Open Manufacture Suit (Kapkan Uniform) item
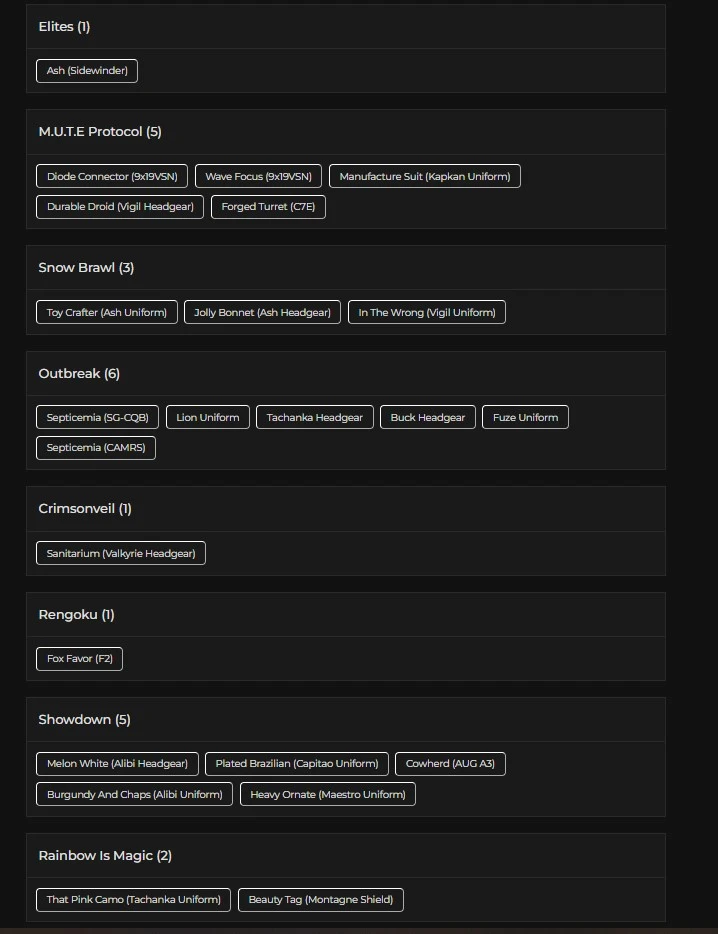The image size is (718, 934). (x=424, y=177)
